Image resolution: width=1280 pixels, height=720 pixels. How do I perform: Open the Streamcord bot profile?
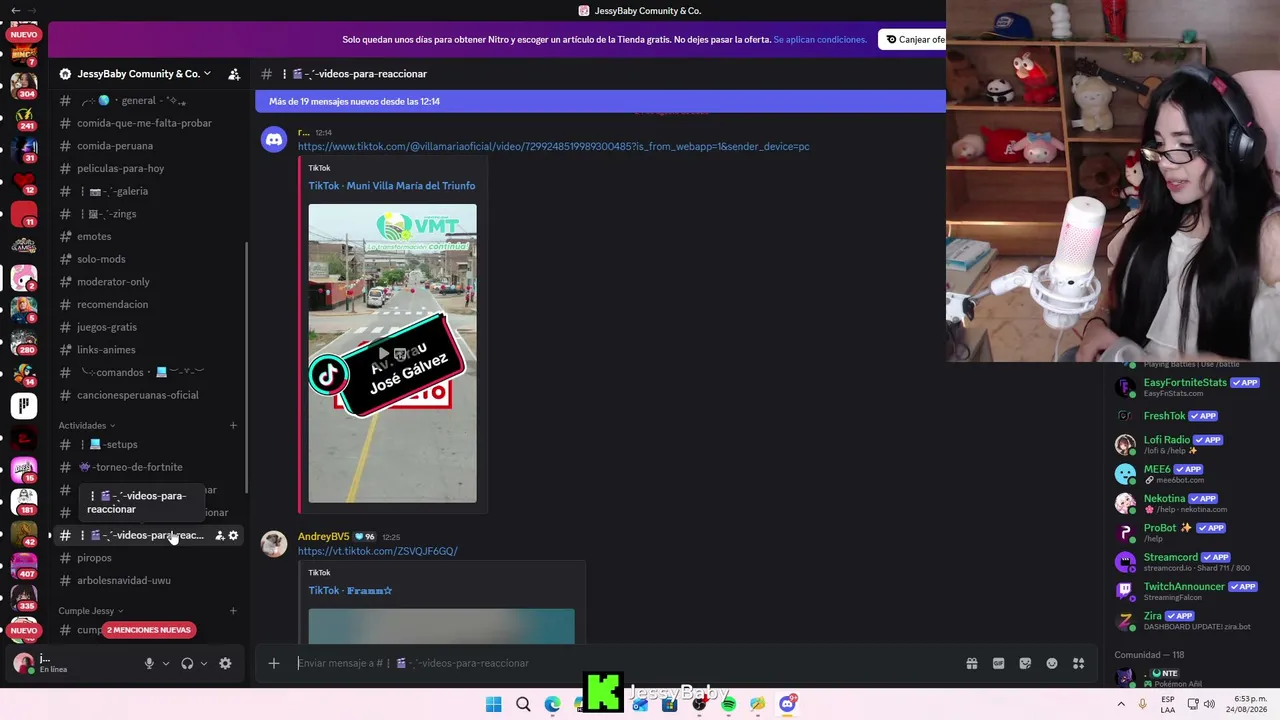pos(1187,561)
